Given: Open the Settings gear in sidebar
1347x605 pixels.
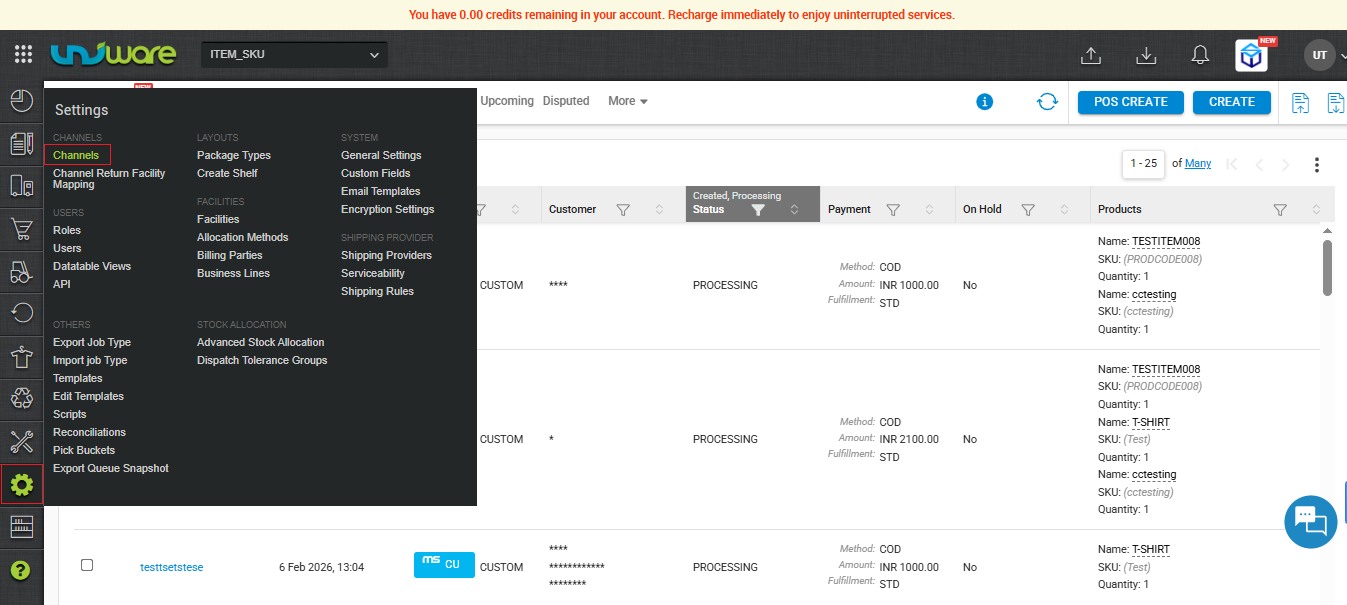Looking at the screenshot, I should coord(21,486).
